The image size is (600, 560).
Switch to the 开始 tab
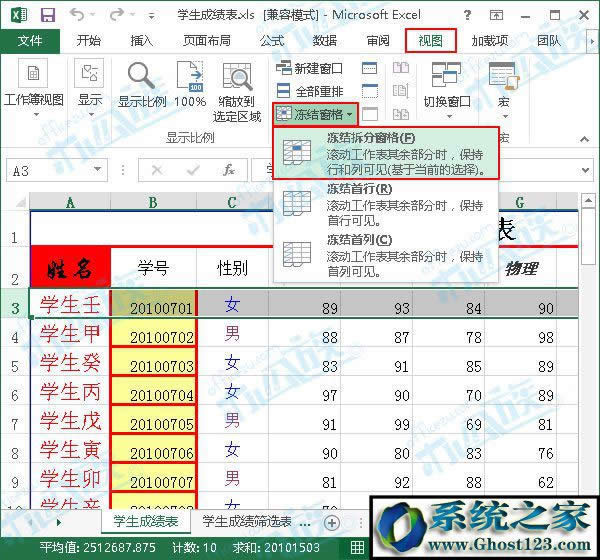88,40
